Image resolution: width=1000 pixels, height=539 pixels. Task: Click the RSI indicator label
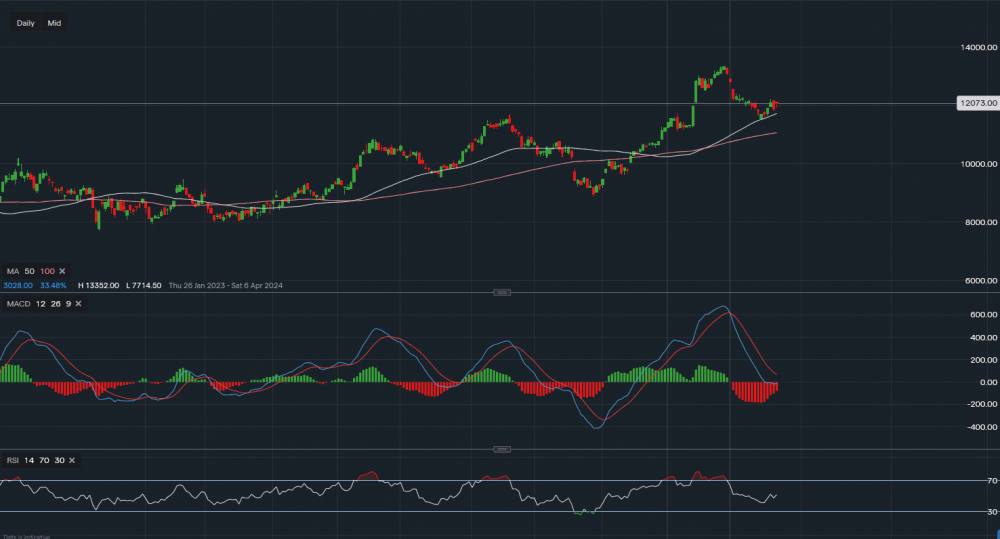click(11, 460)
